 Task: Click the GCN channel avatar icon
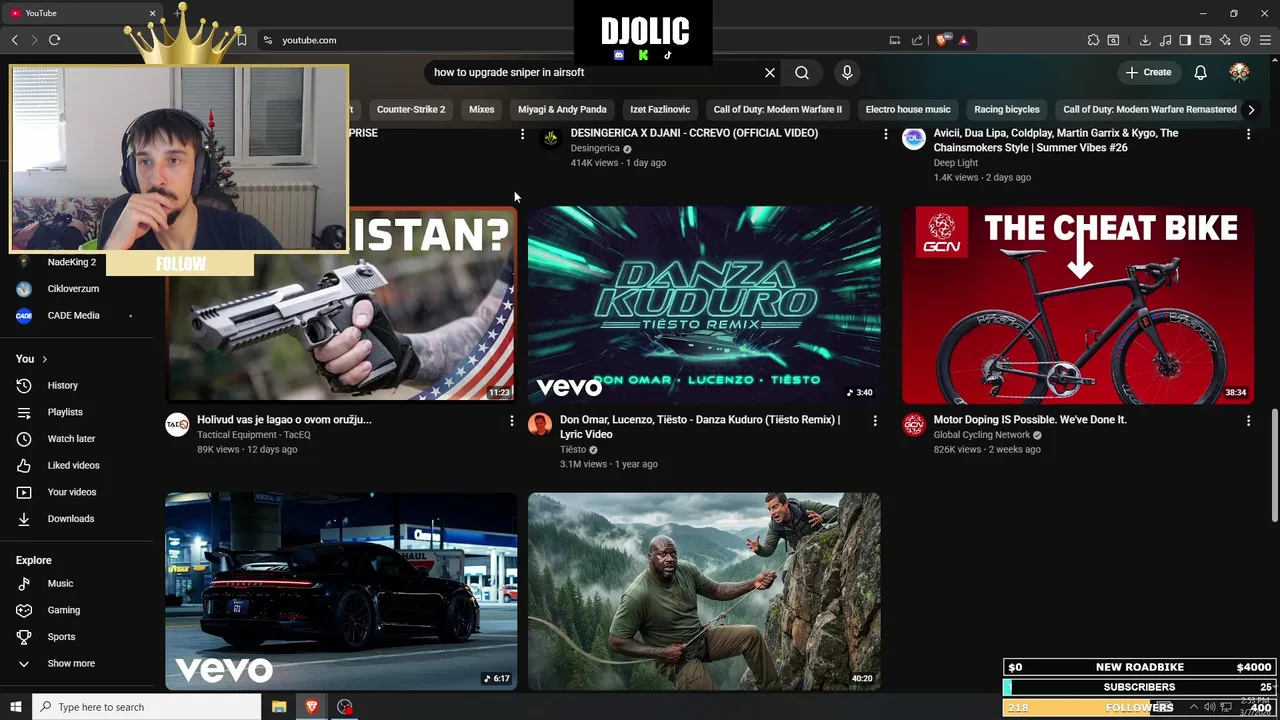pos(914,425)
